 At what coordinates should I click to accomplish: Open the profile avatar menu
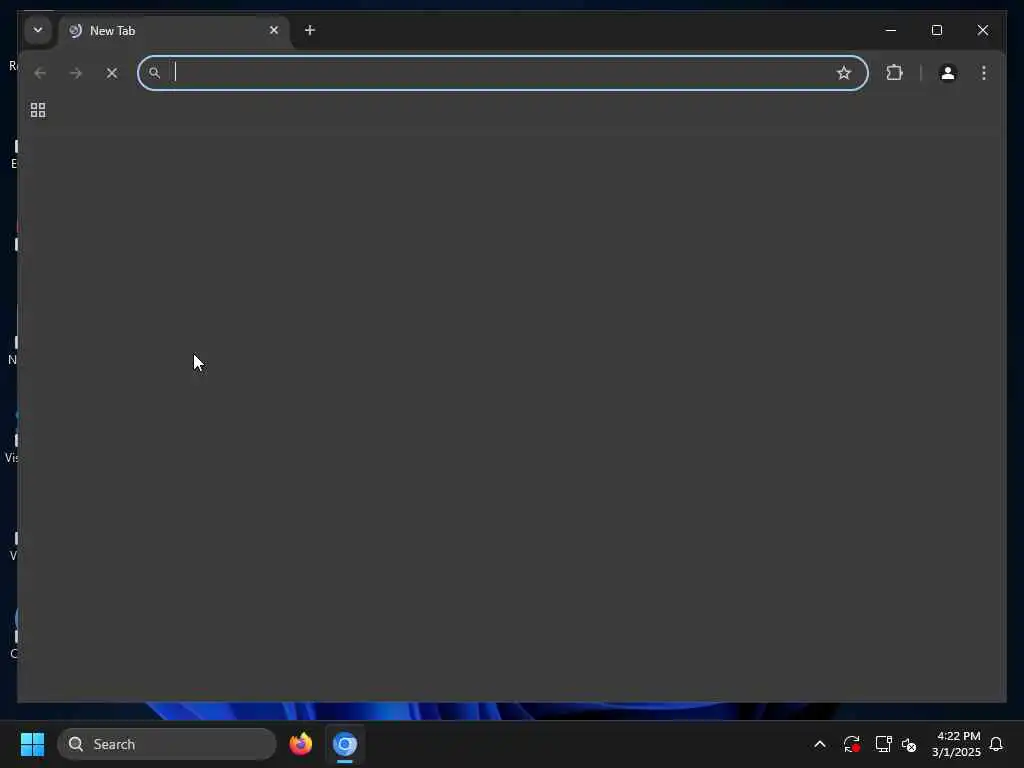[948, 73]
